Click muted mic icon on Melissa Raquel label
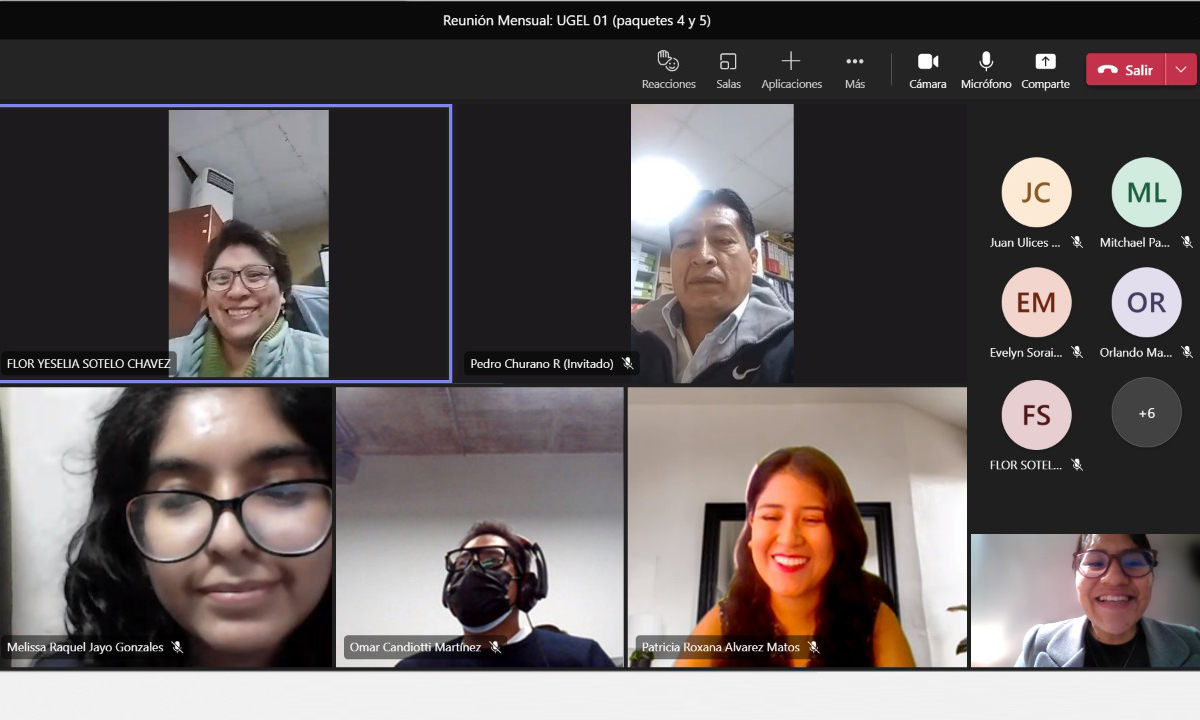Image resolution: width=1200 pixels, height=720 pixels. click(177, 647)
